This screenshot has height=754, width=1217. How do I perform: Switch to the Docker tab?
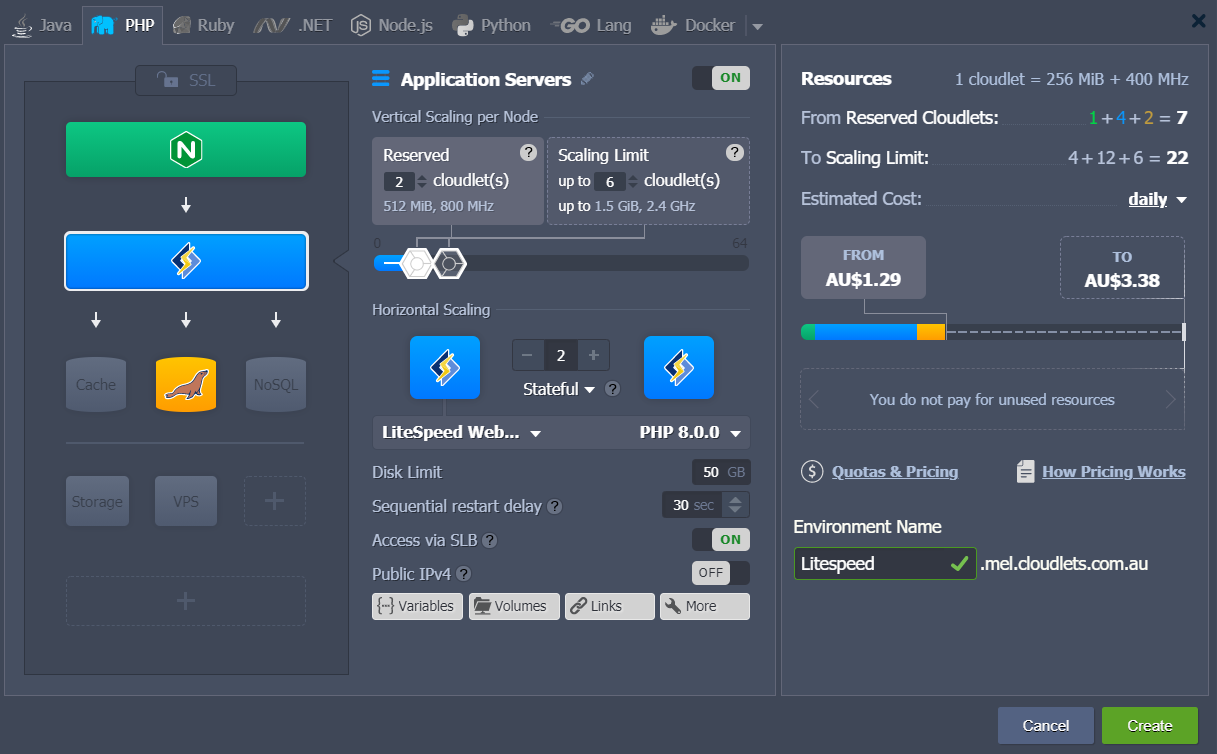694,25
